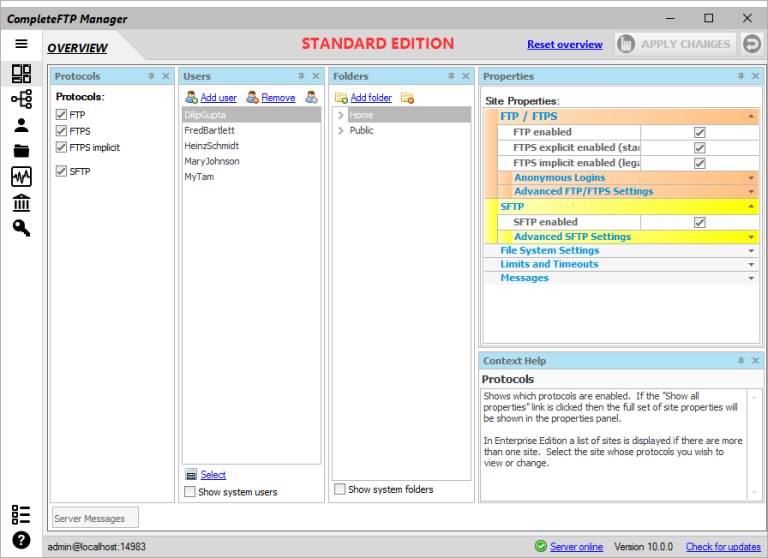768x558 pixels.
Task: Open the Users icon in sidebar
Action: [21, 125]
